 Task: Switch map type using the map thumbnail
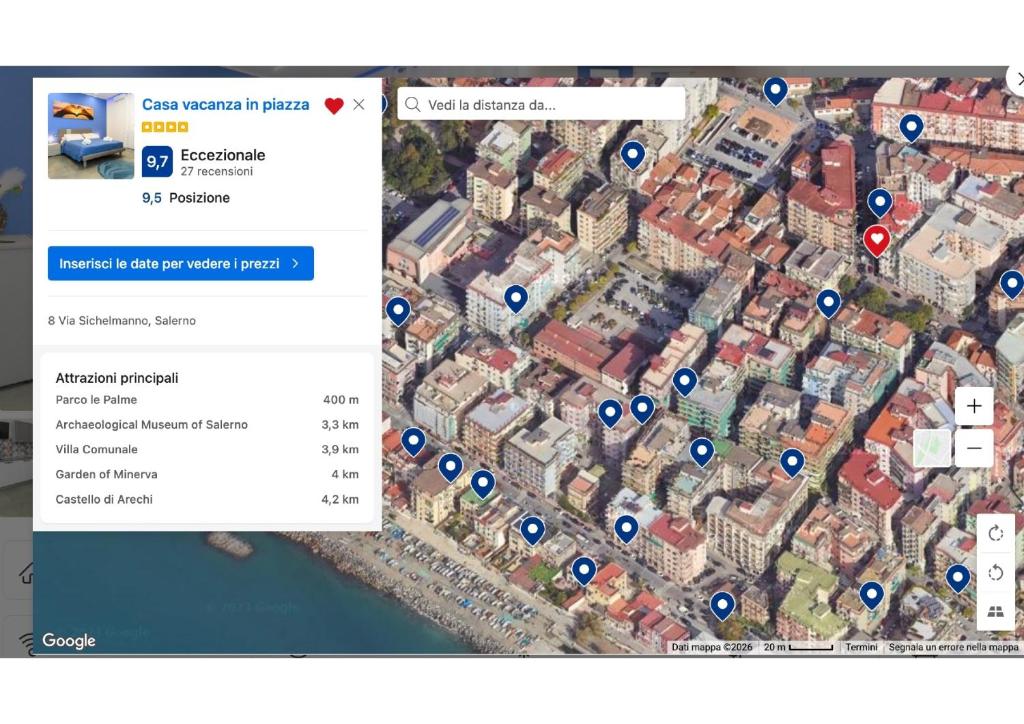pyautogui.click(x=932, y=448)
